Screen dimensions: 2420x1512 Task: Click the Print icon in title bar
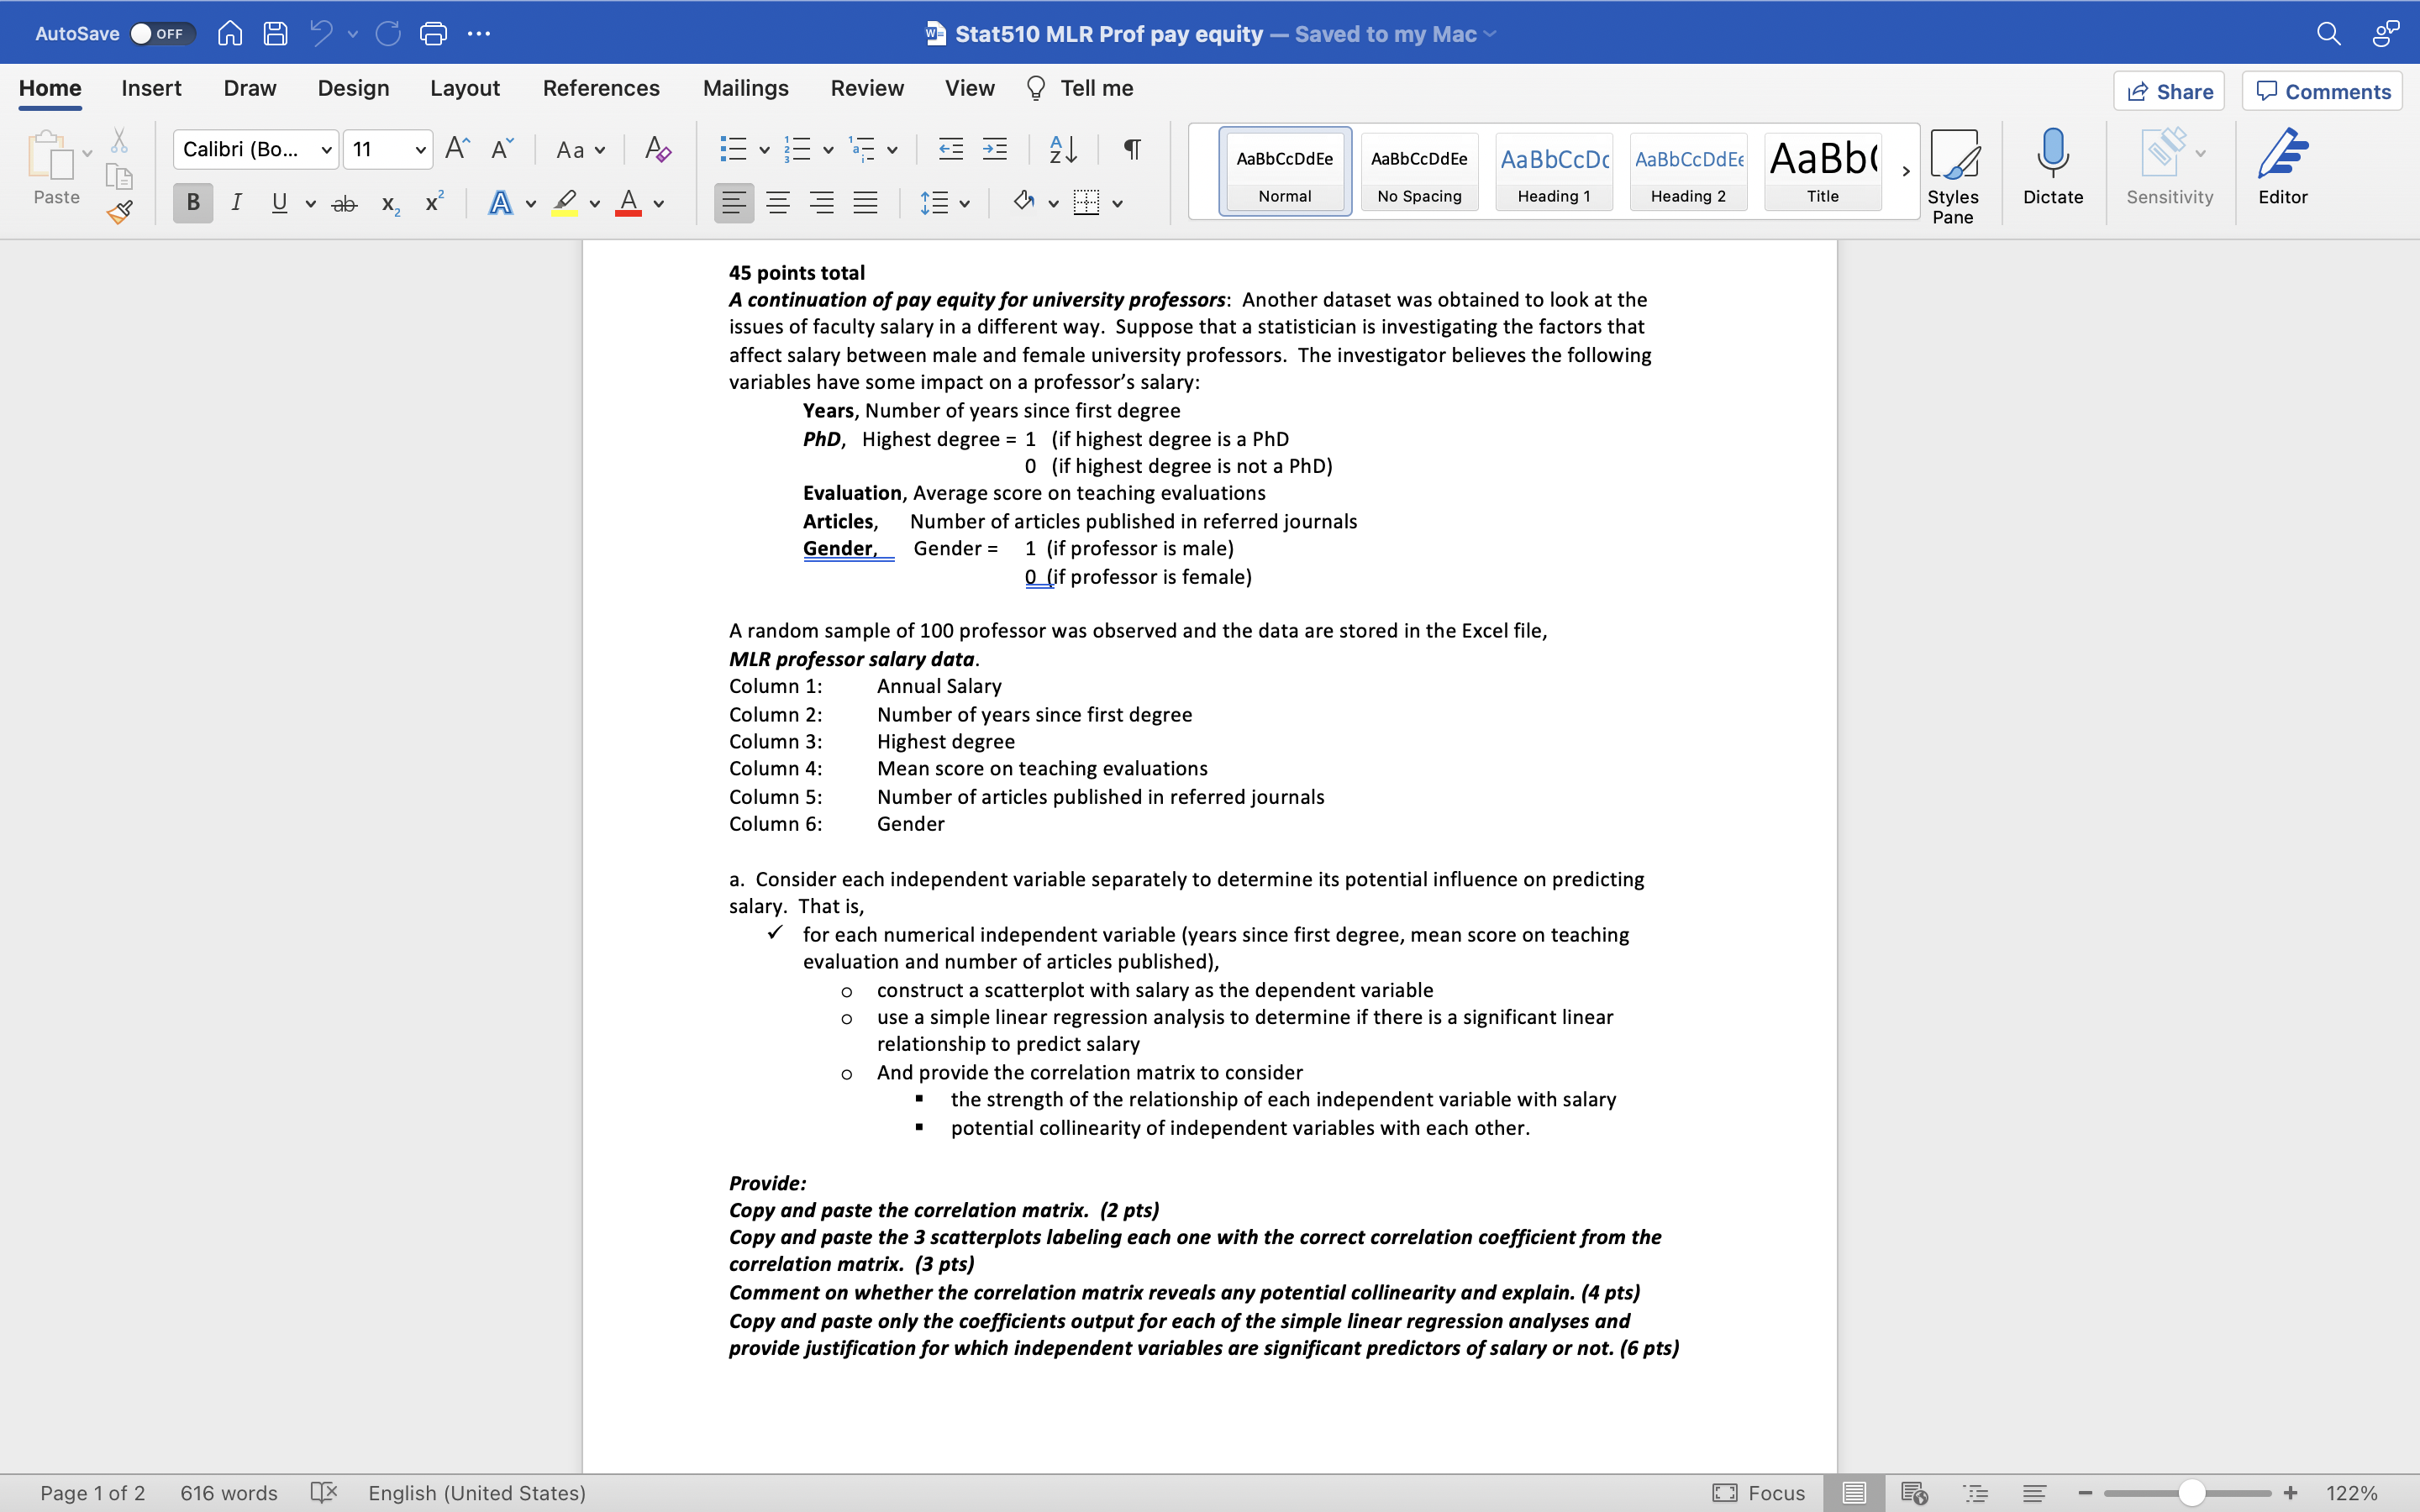[x=433, y=34]
